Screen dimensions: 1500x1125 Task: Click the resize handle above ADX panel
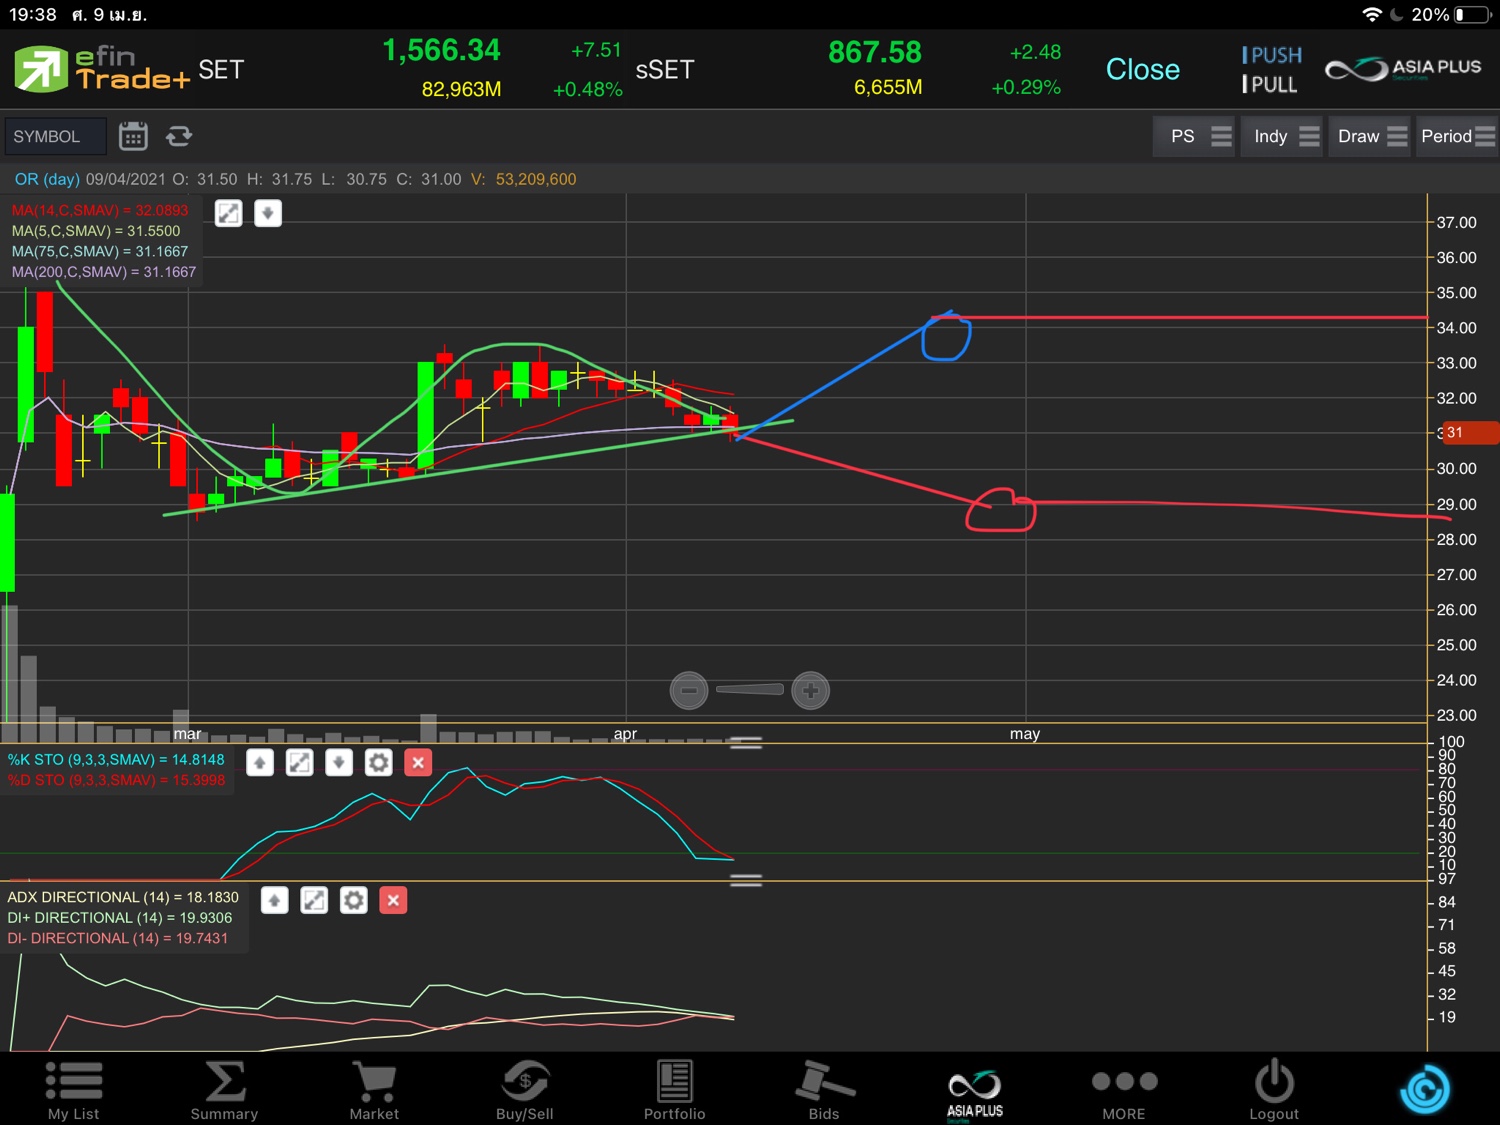(x=746, y=880)
